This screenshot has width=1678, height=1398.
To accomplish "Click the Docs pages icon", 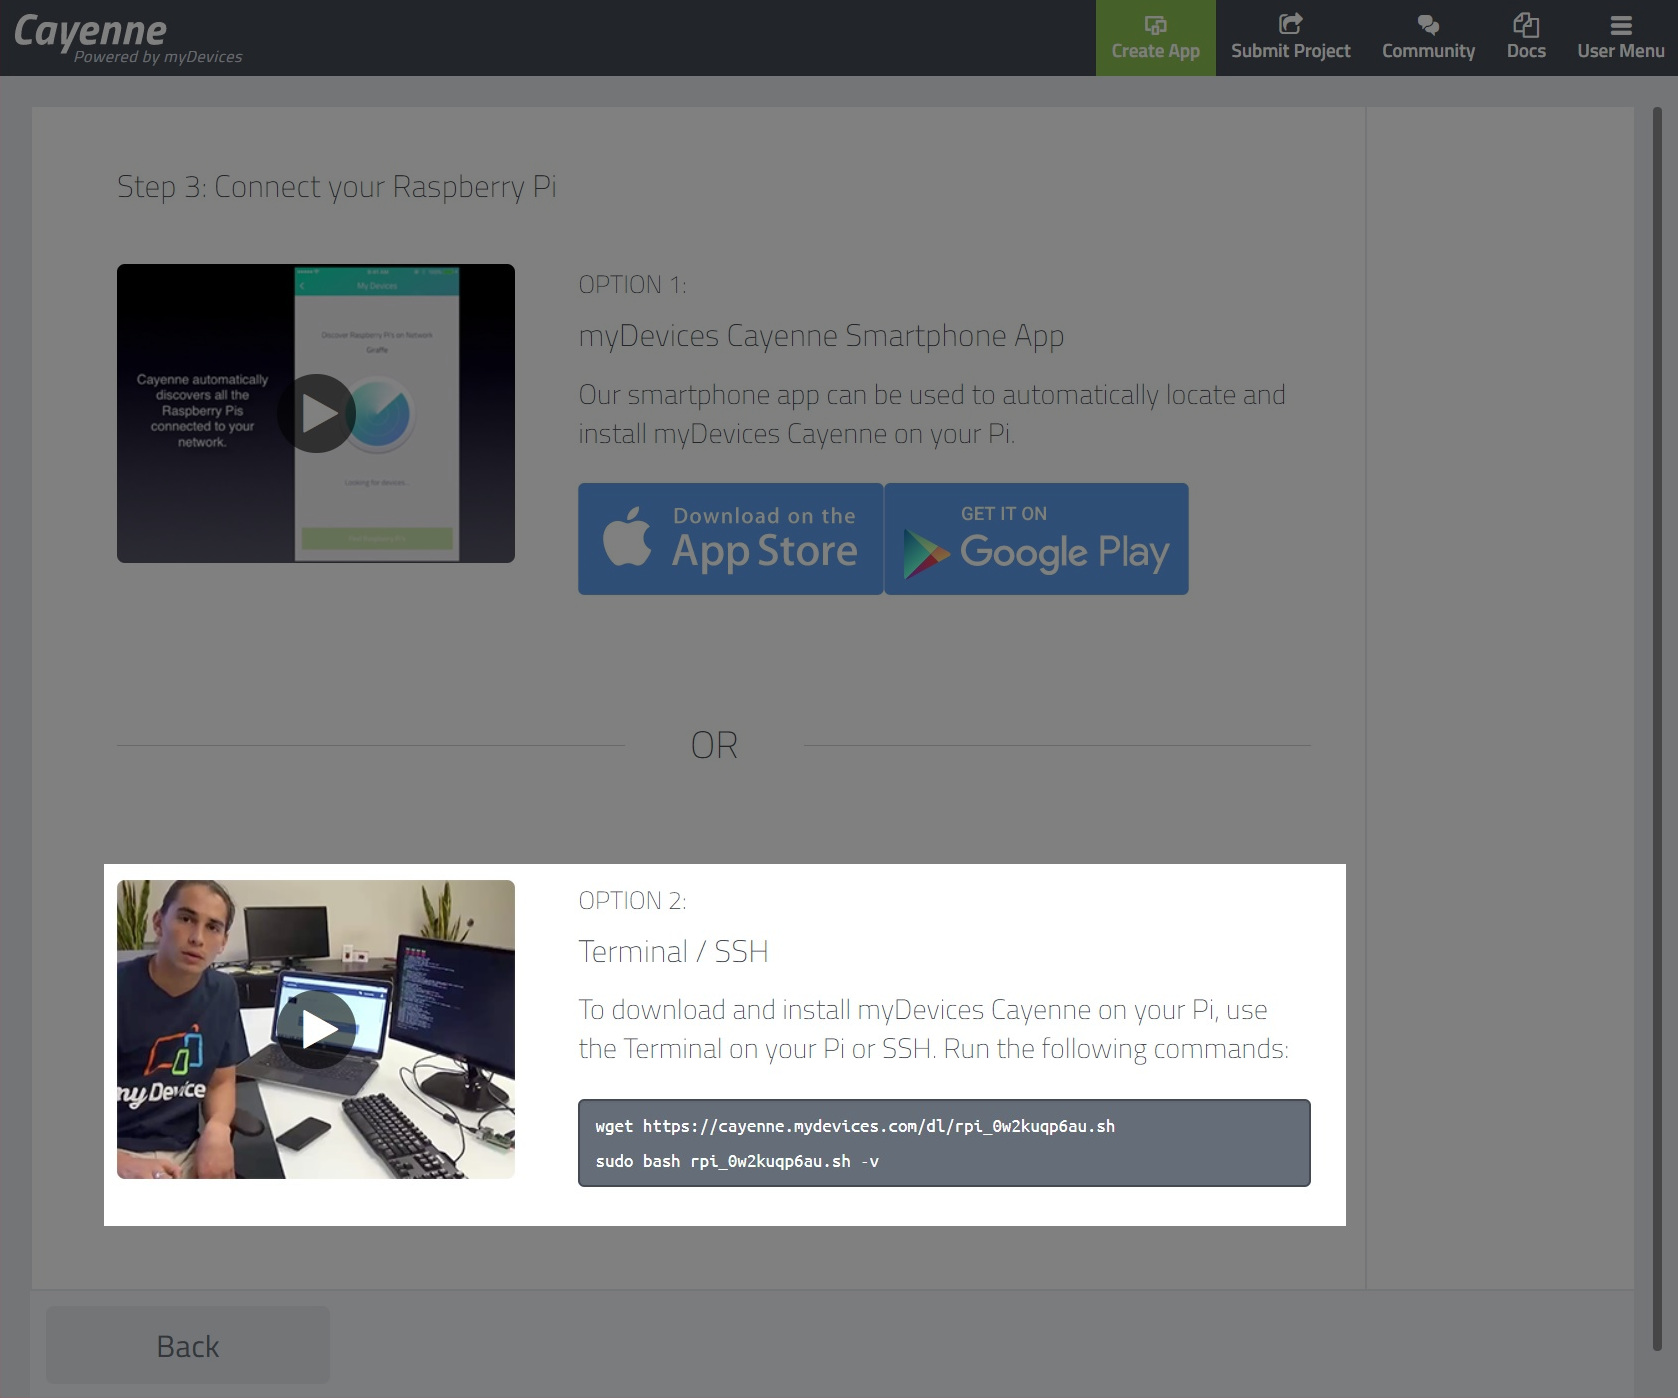I will (x=1526, y=24).
